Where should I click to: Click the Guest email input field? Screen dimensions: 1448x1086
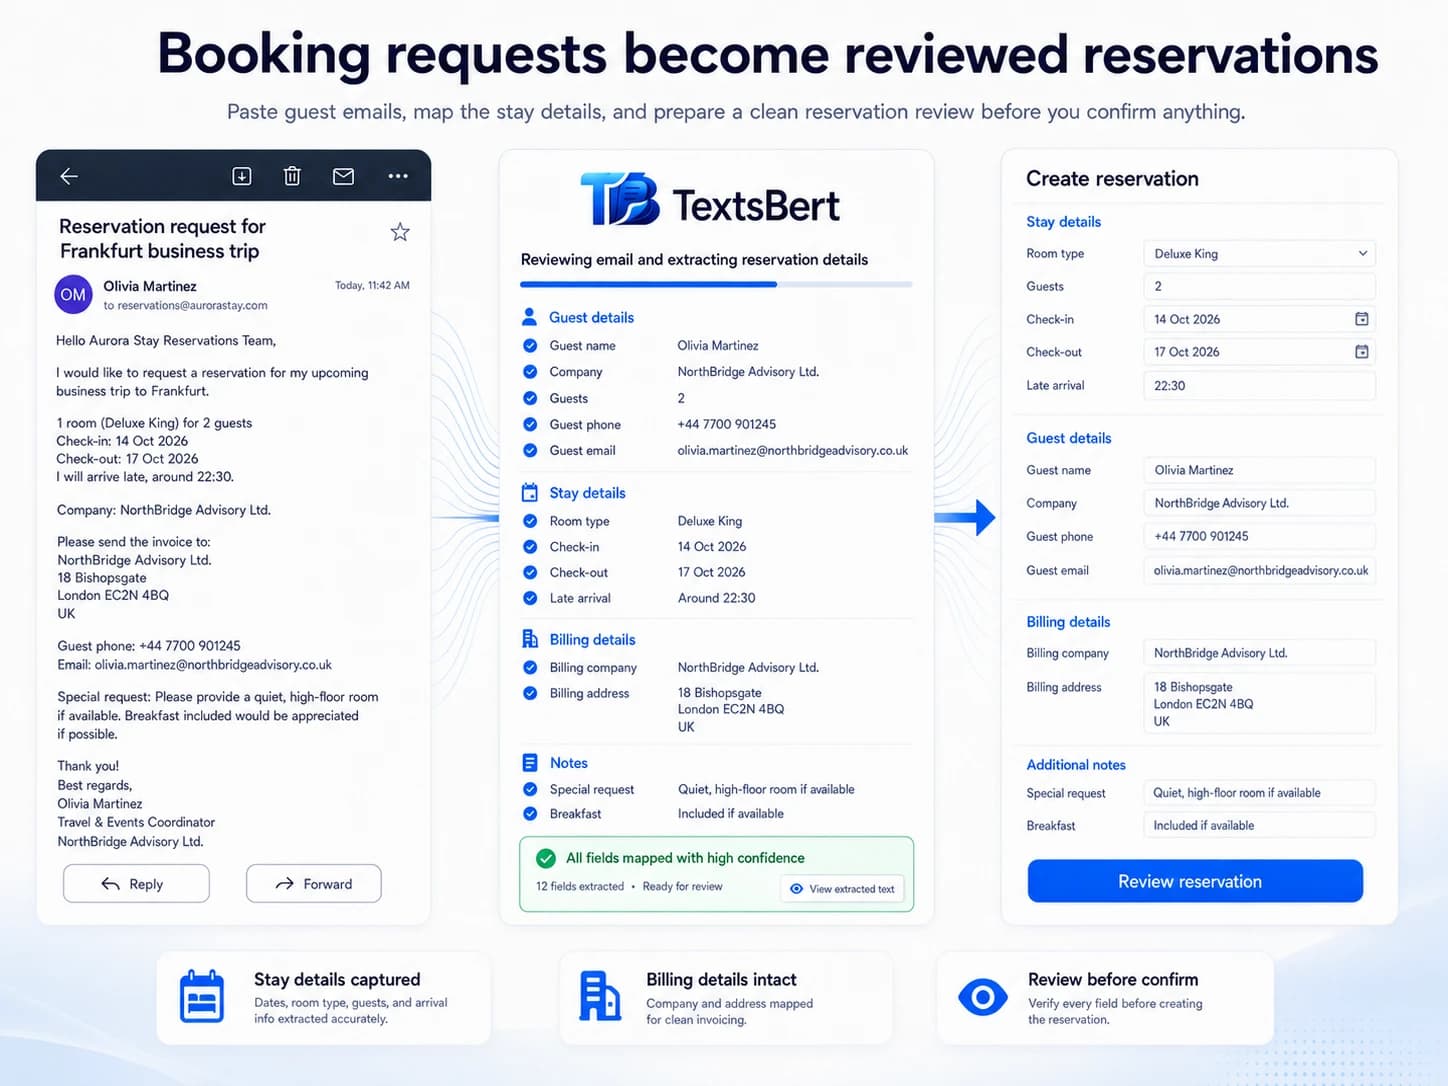pos(1259,570)
